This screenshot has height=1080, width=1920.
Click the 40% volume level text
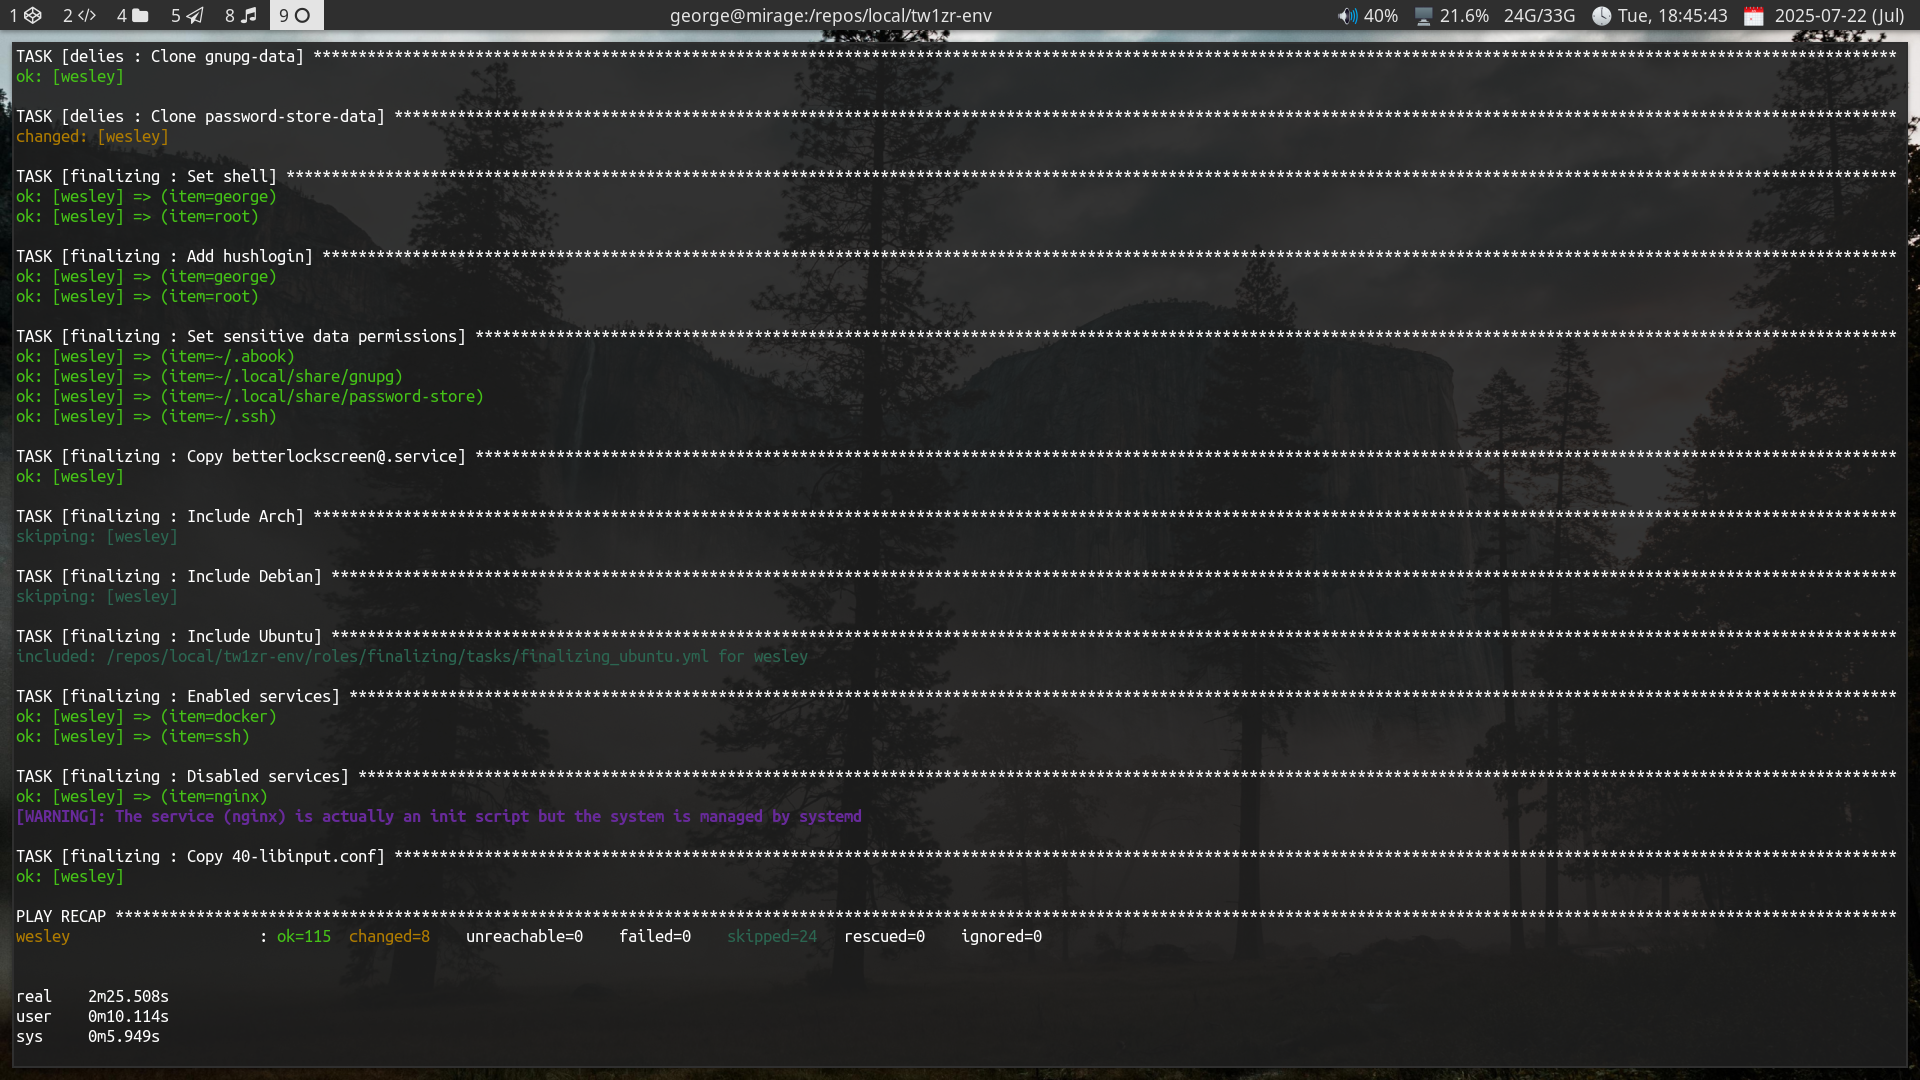[1381, 16]
